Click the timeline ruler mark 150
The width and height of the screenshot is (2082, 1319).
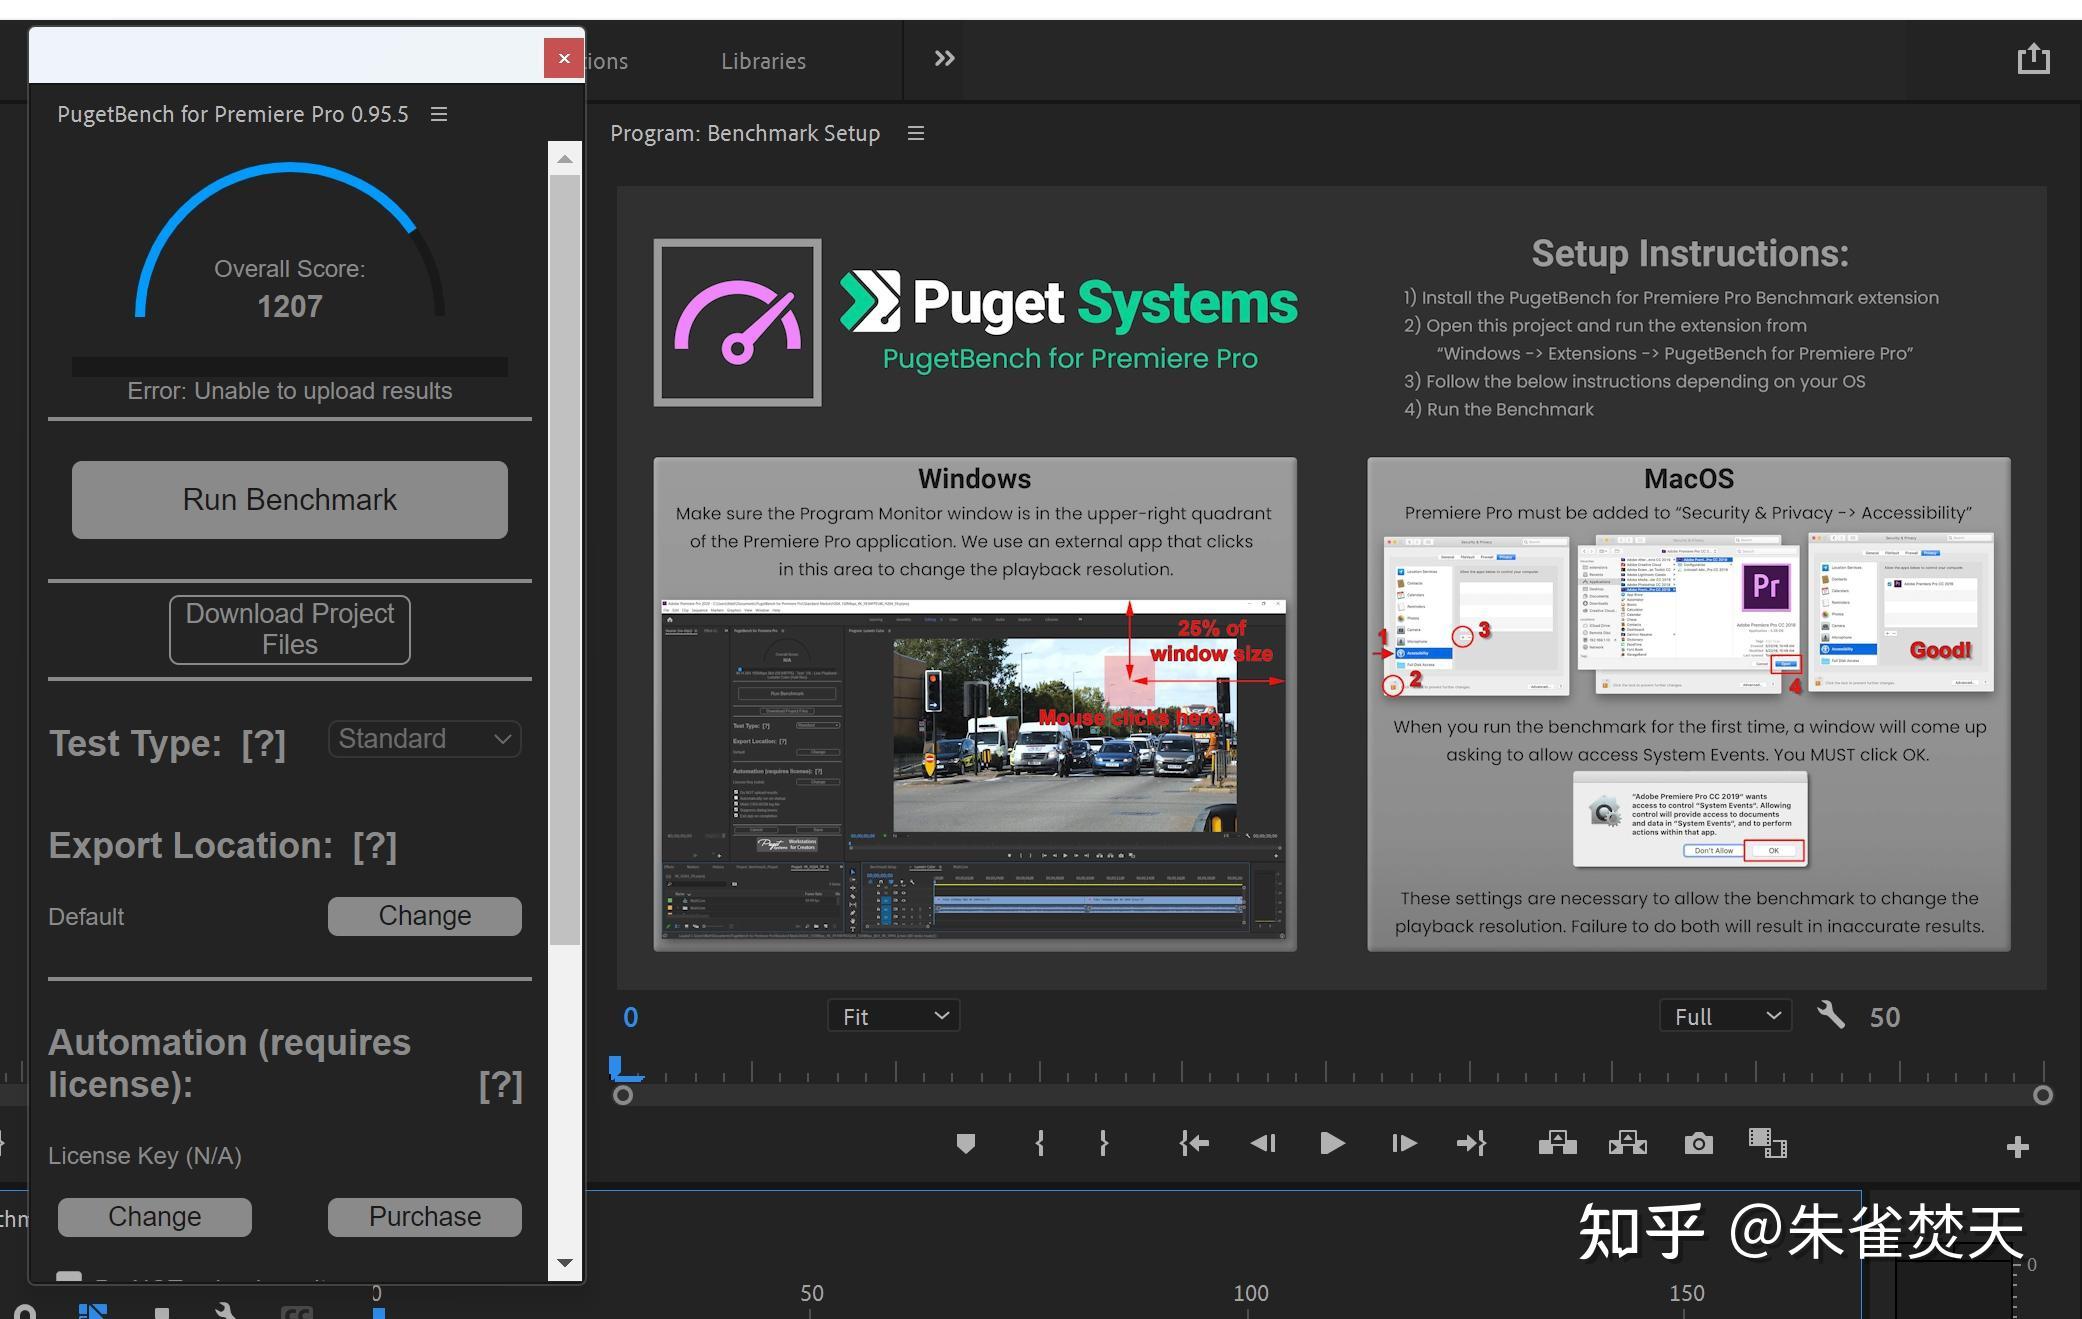[1686, 1293]
